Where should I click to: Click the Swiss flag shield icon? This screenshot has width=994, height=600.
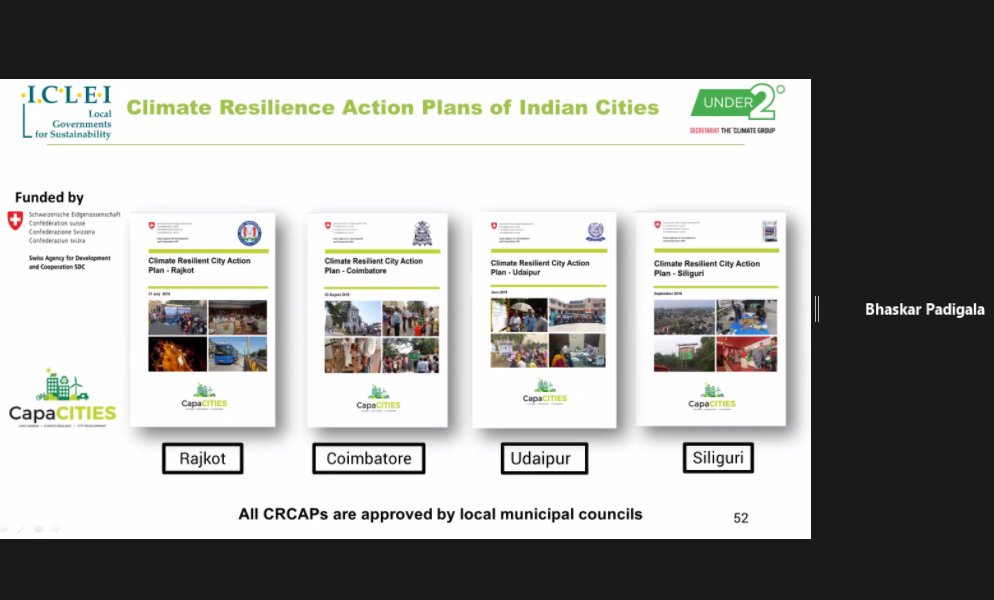15,220
